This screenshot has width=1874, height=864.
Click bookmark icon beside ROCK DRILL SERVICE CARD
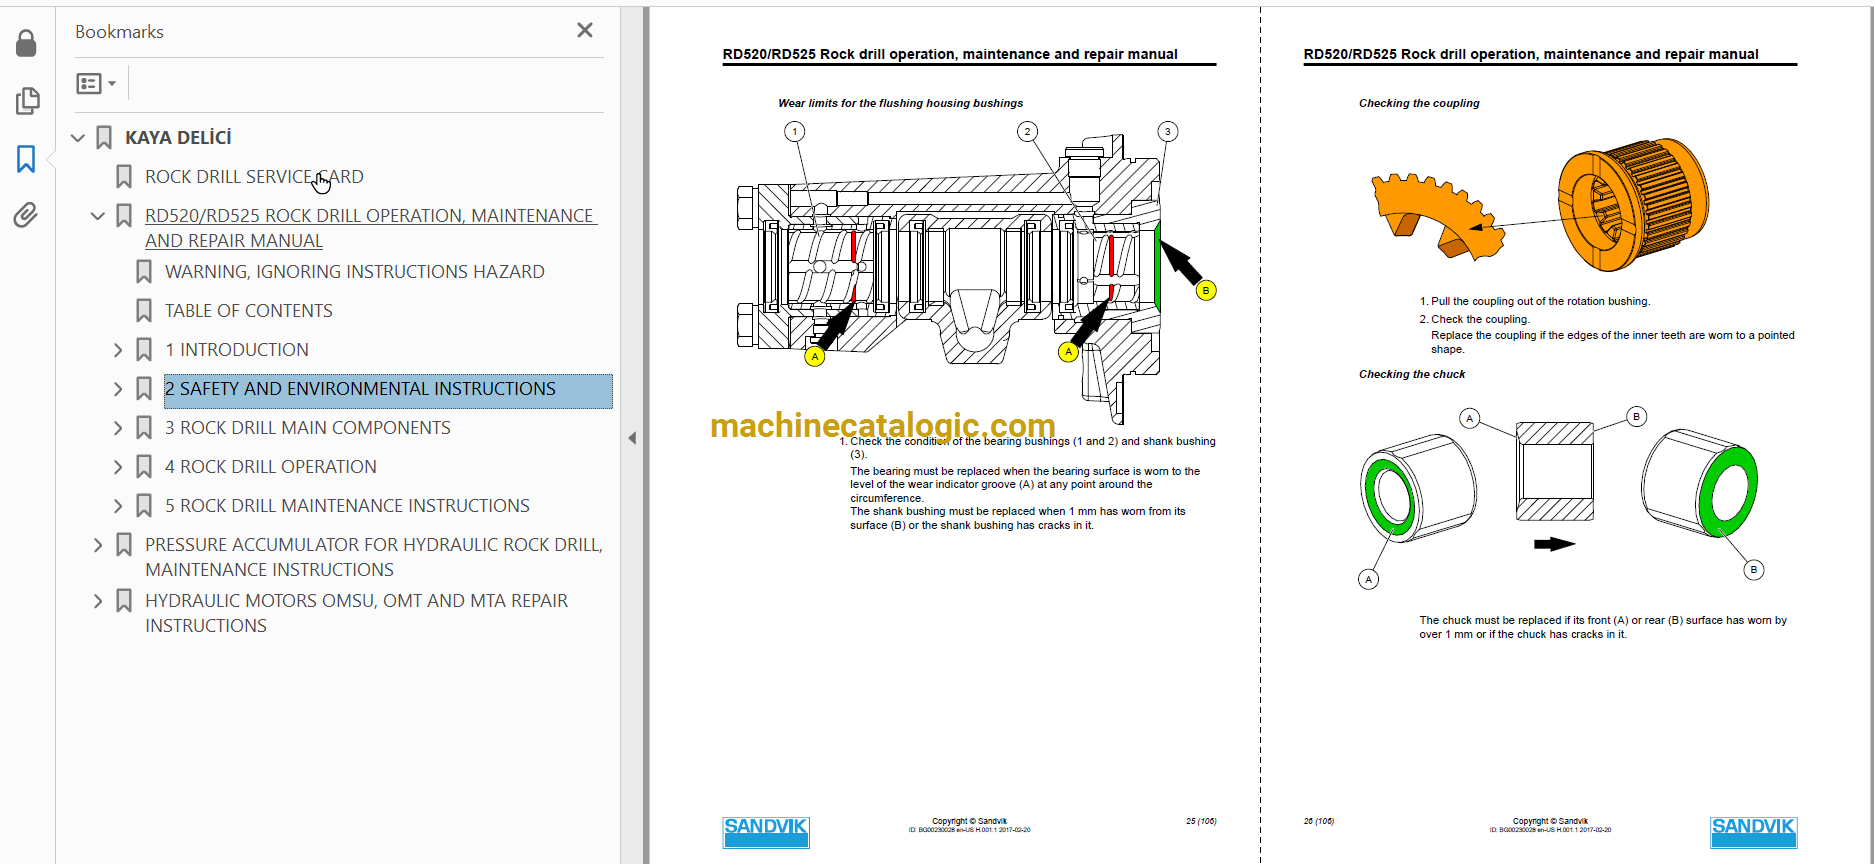pyautogui.click(x=124, y=177)
